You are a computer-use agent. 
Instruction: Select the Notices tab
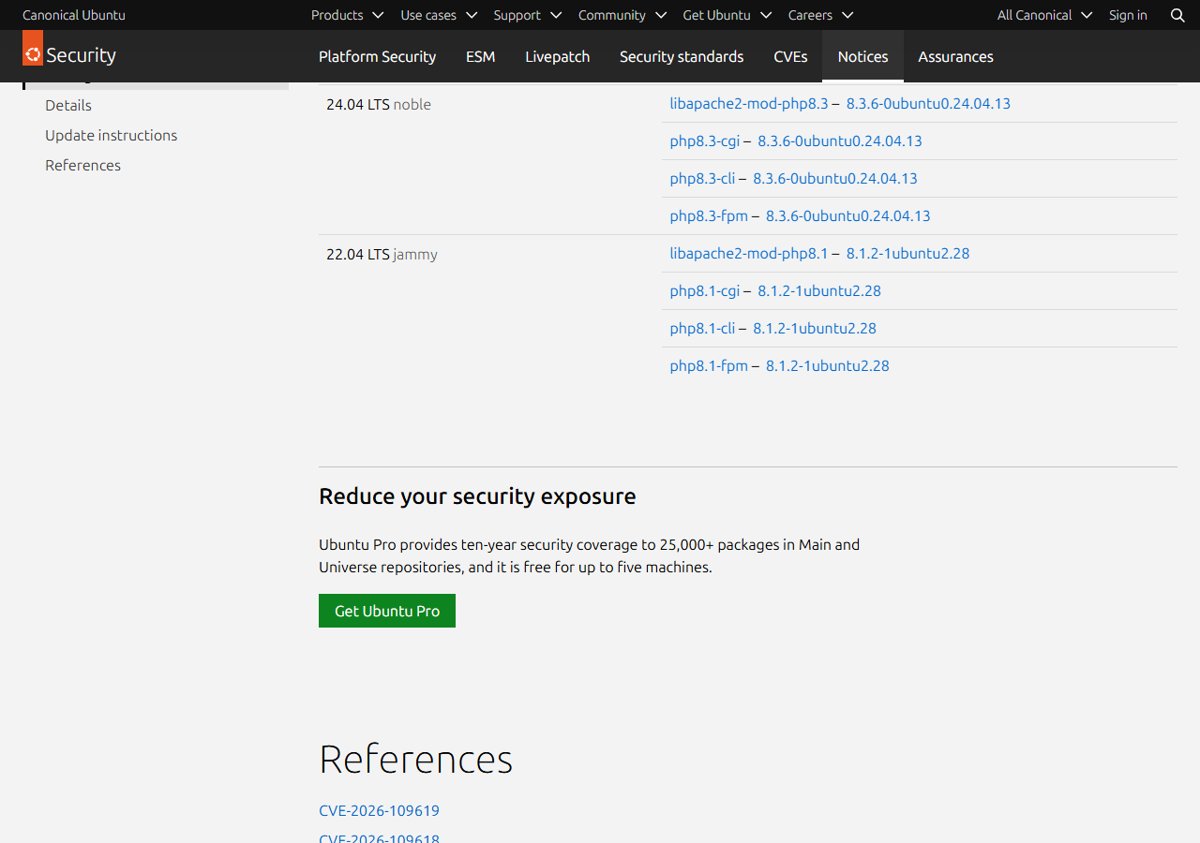863,56
